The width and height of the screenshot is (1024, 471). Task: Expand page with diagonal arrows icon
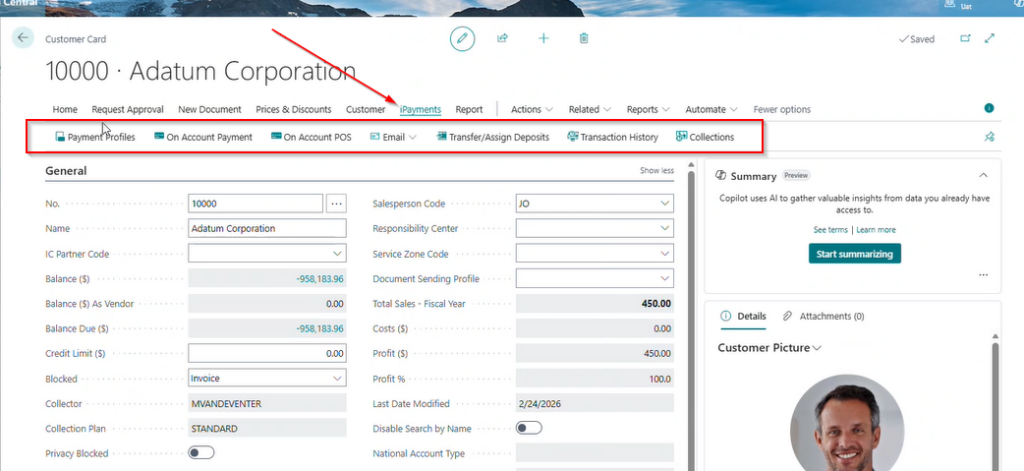point(990,39)
